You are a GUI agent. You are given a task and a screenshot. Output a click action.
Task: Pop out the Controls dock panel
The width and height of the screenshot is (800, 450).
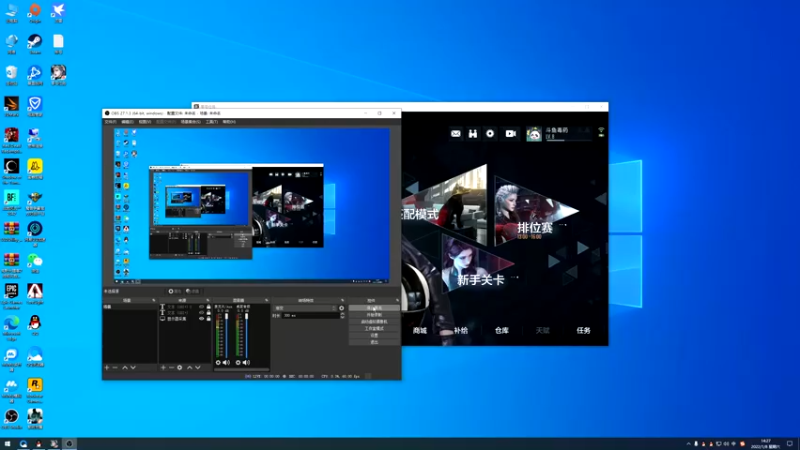[x=397, y=300]
